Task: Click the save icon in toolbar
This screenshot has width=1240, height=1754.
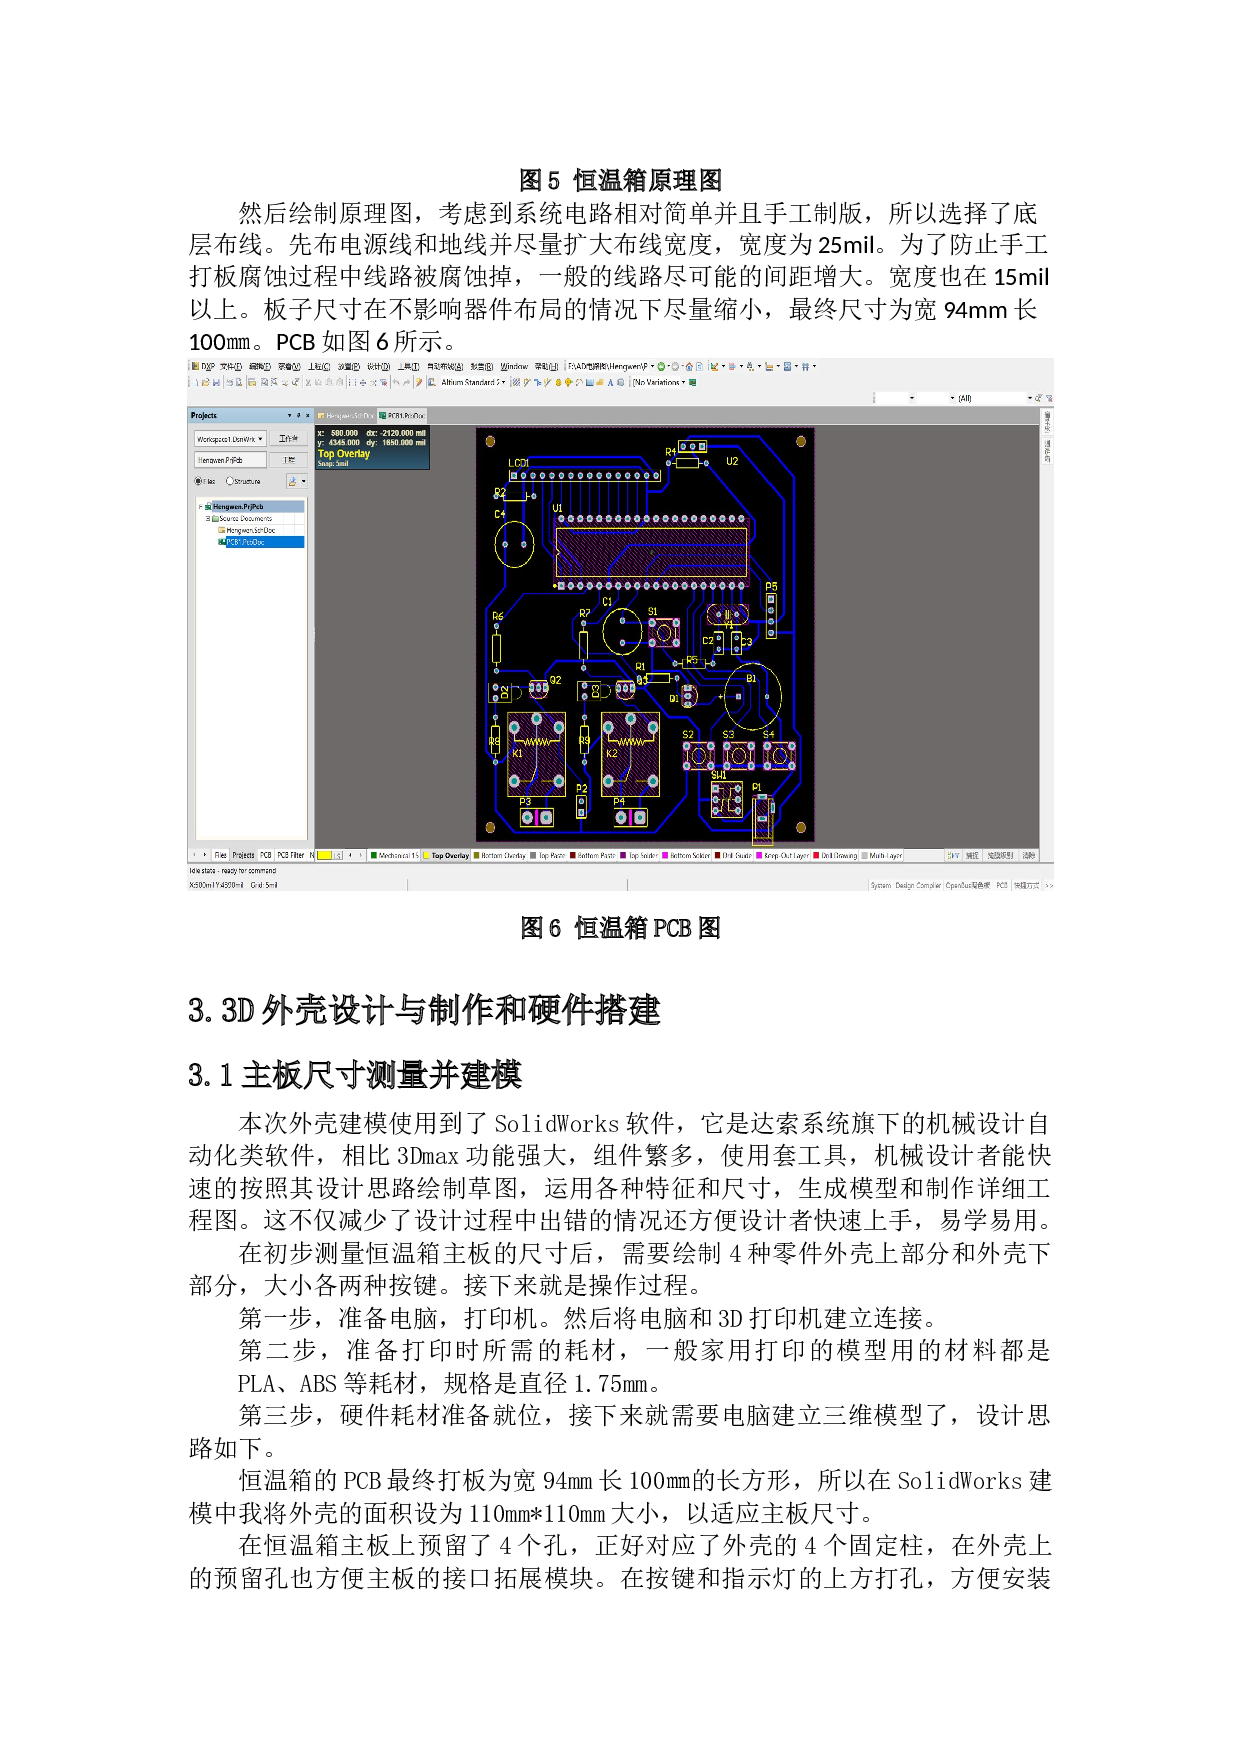Action: point(216,382)
